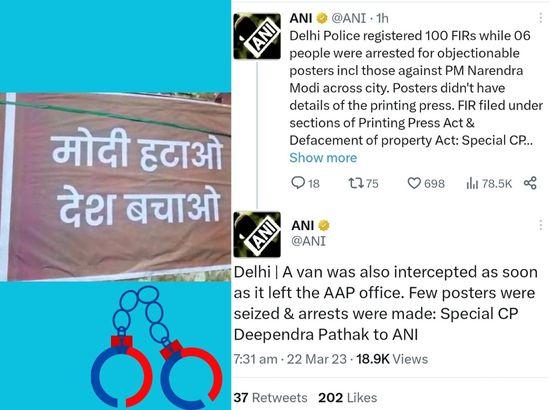Click verified badge next to ANI in first tweet
Image resolution: width=550 pixels, height=410 pixels.
[x=322, y=18]
